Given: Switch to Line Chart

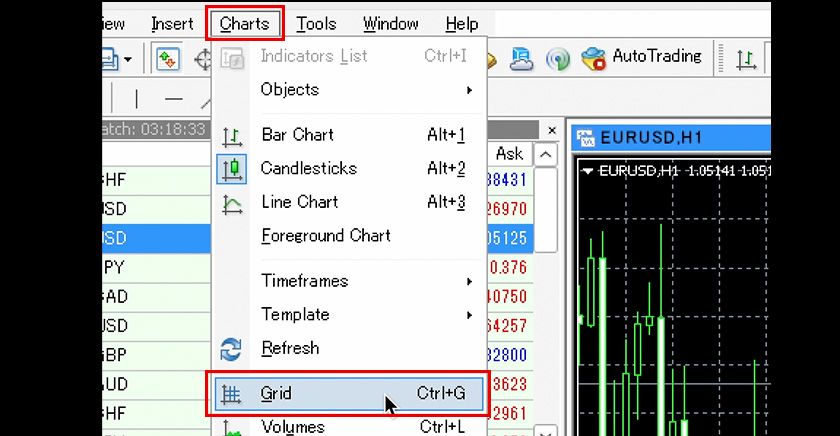Looking at the screenshot, I should click(349, 202).
